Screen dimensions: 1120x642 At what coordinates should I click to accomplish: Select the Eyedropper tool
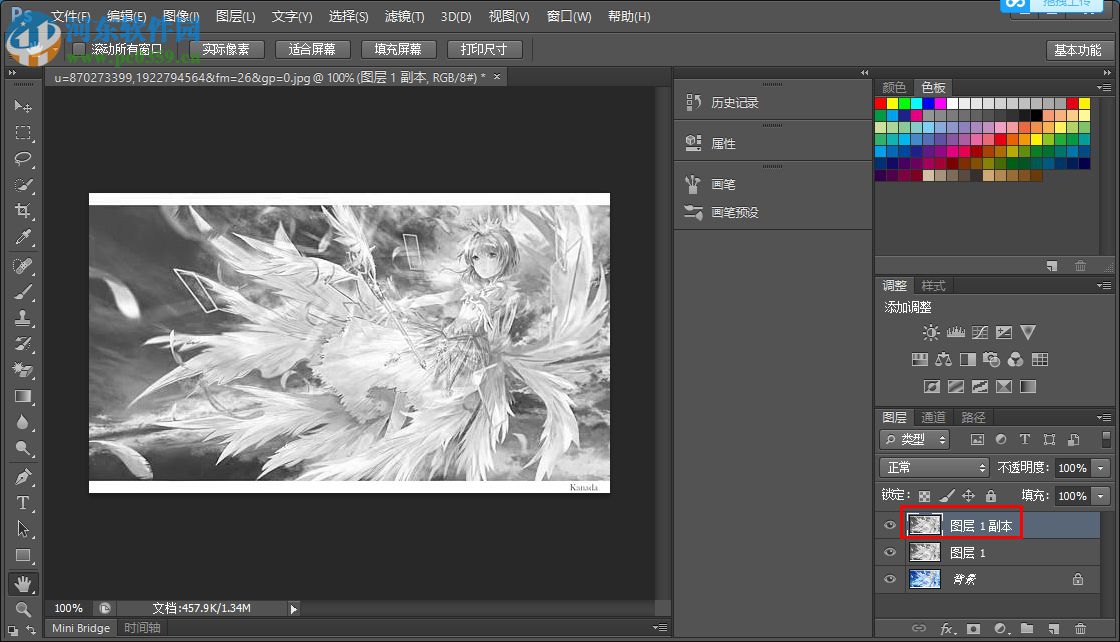(23, 237)
